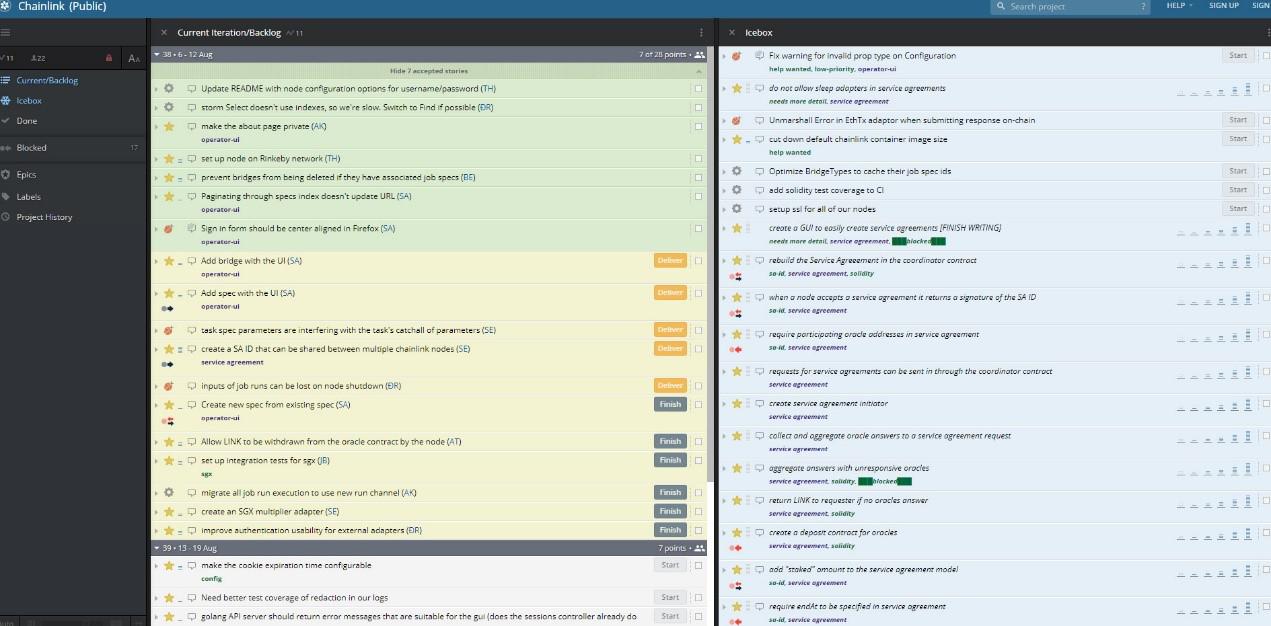Click gear icon on 'migrate all job run' story

[x=169, y=492]
